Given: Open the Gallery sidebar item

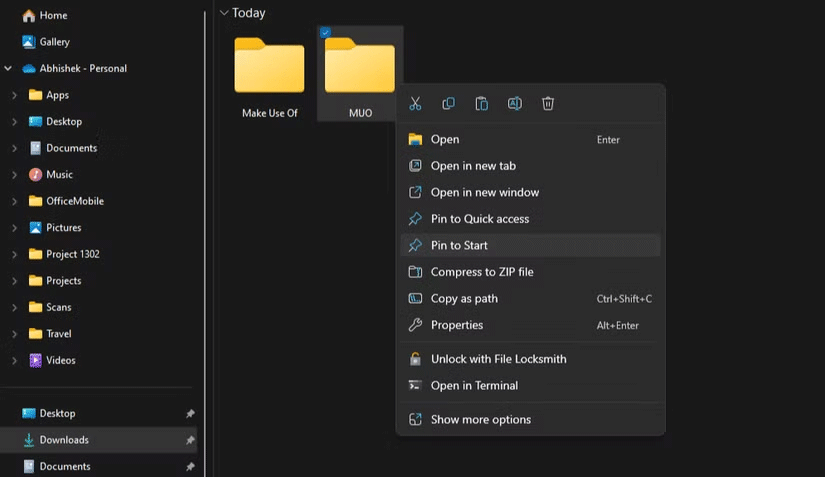Looking at the screenshot, I should (54, 42).
